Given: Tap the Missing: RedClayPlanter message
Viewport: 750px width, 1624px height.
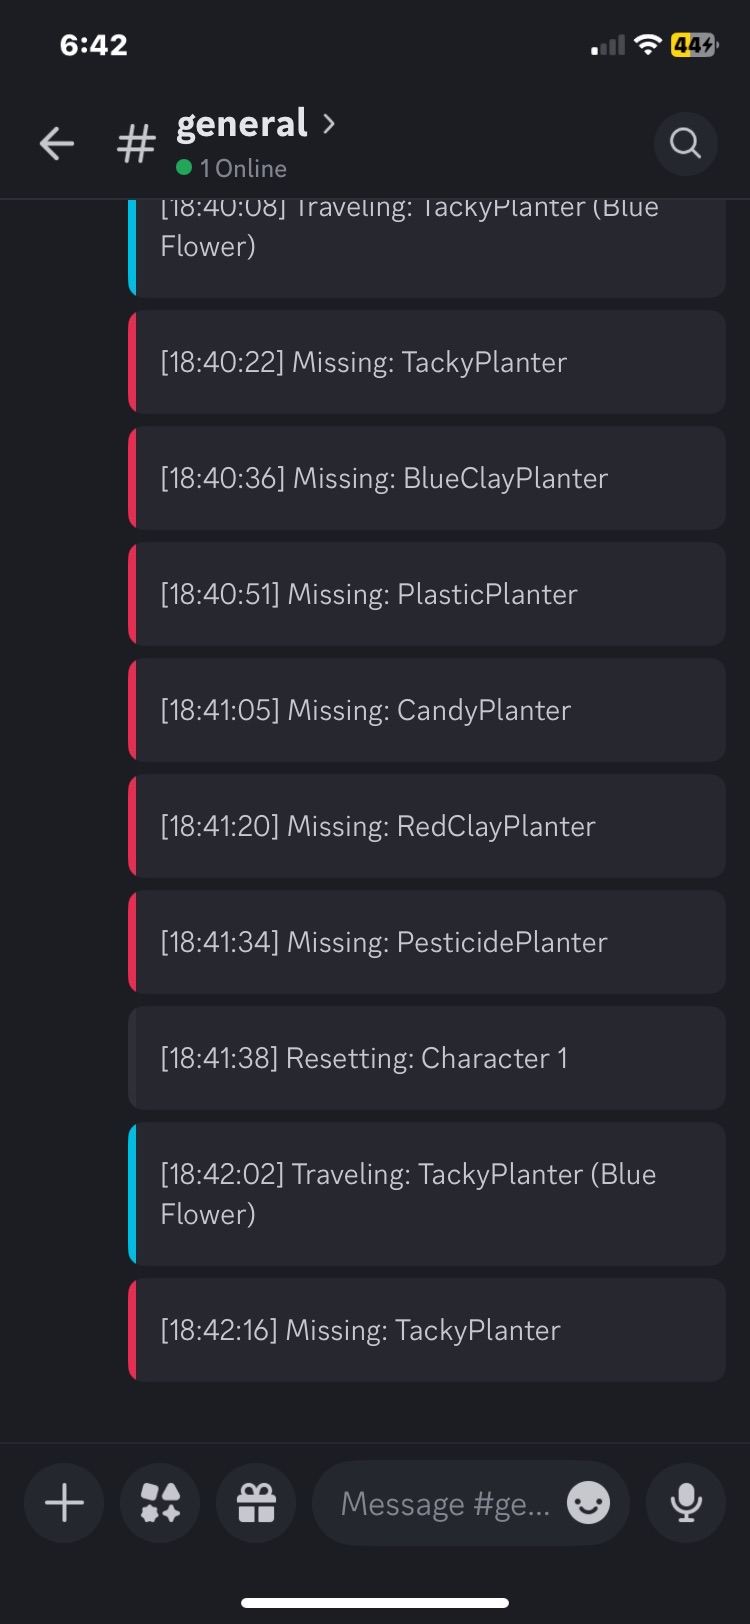Looking at the screenshot, I should pos(427,826).
